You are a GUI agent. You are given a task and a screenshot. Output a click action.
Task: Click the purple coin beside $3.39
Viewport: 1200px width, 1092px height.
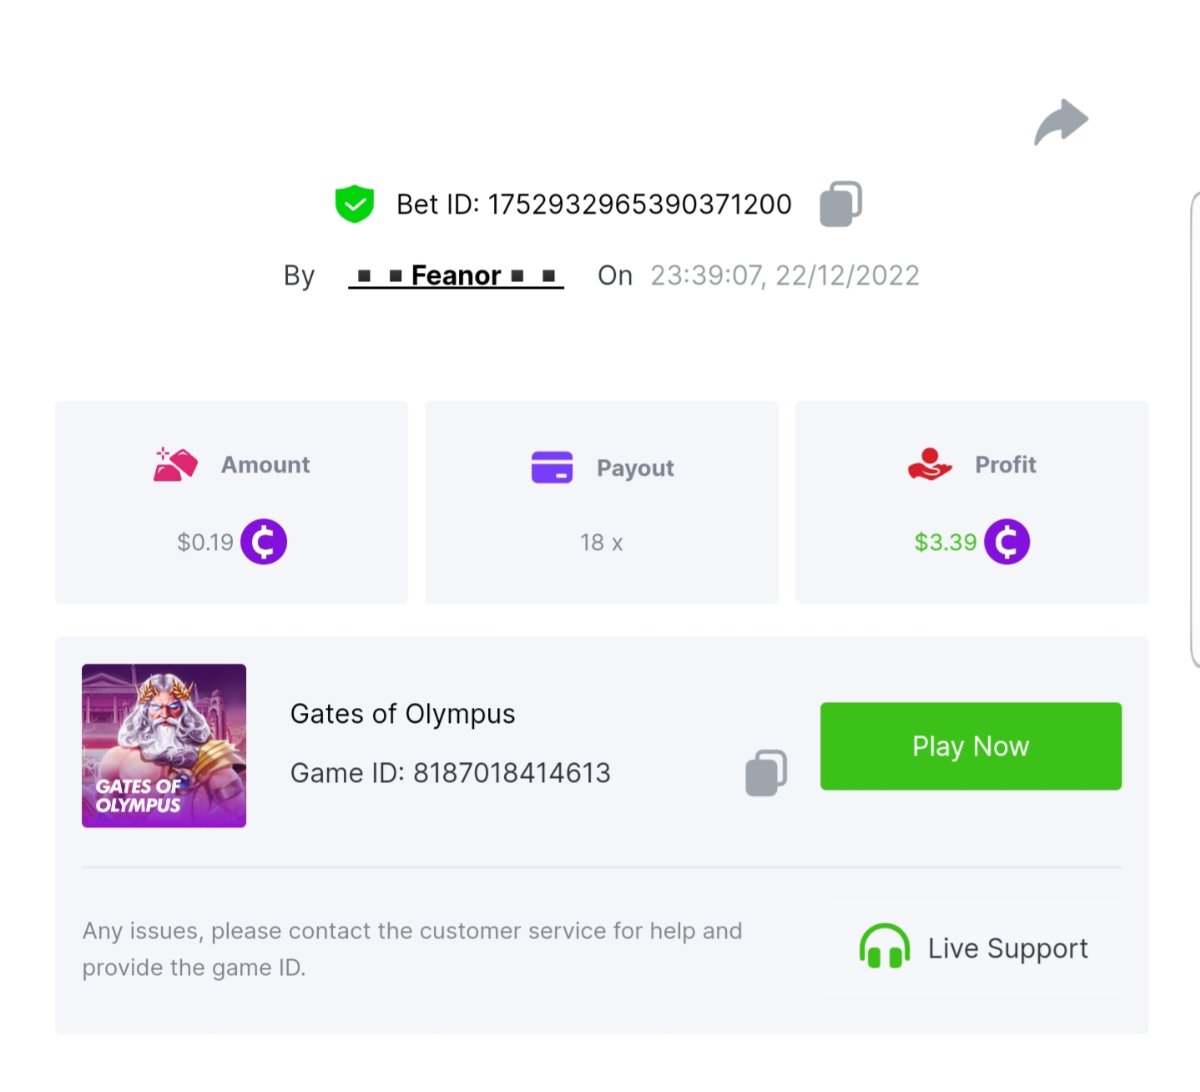1007,542
